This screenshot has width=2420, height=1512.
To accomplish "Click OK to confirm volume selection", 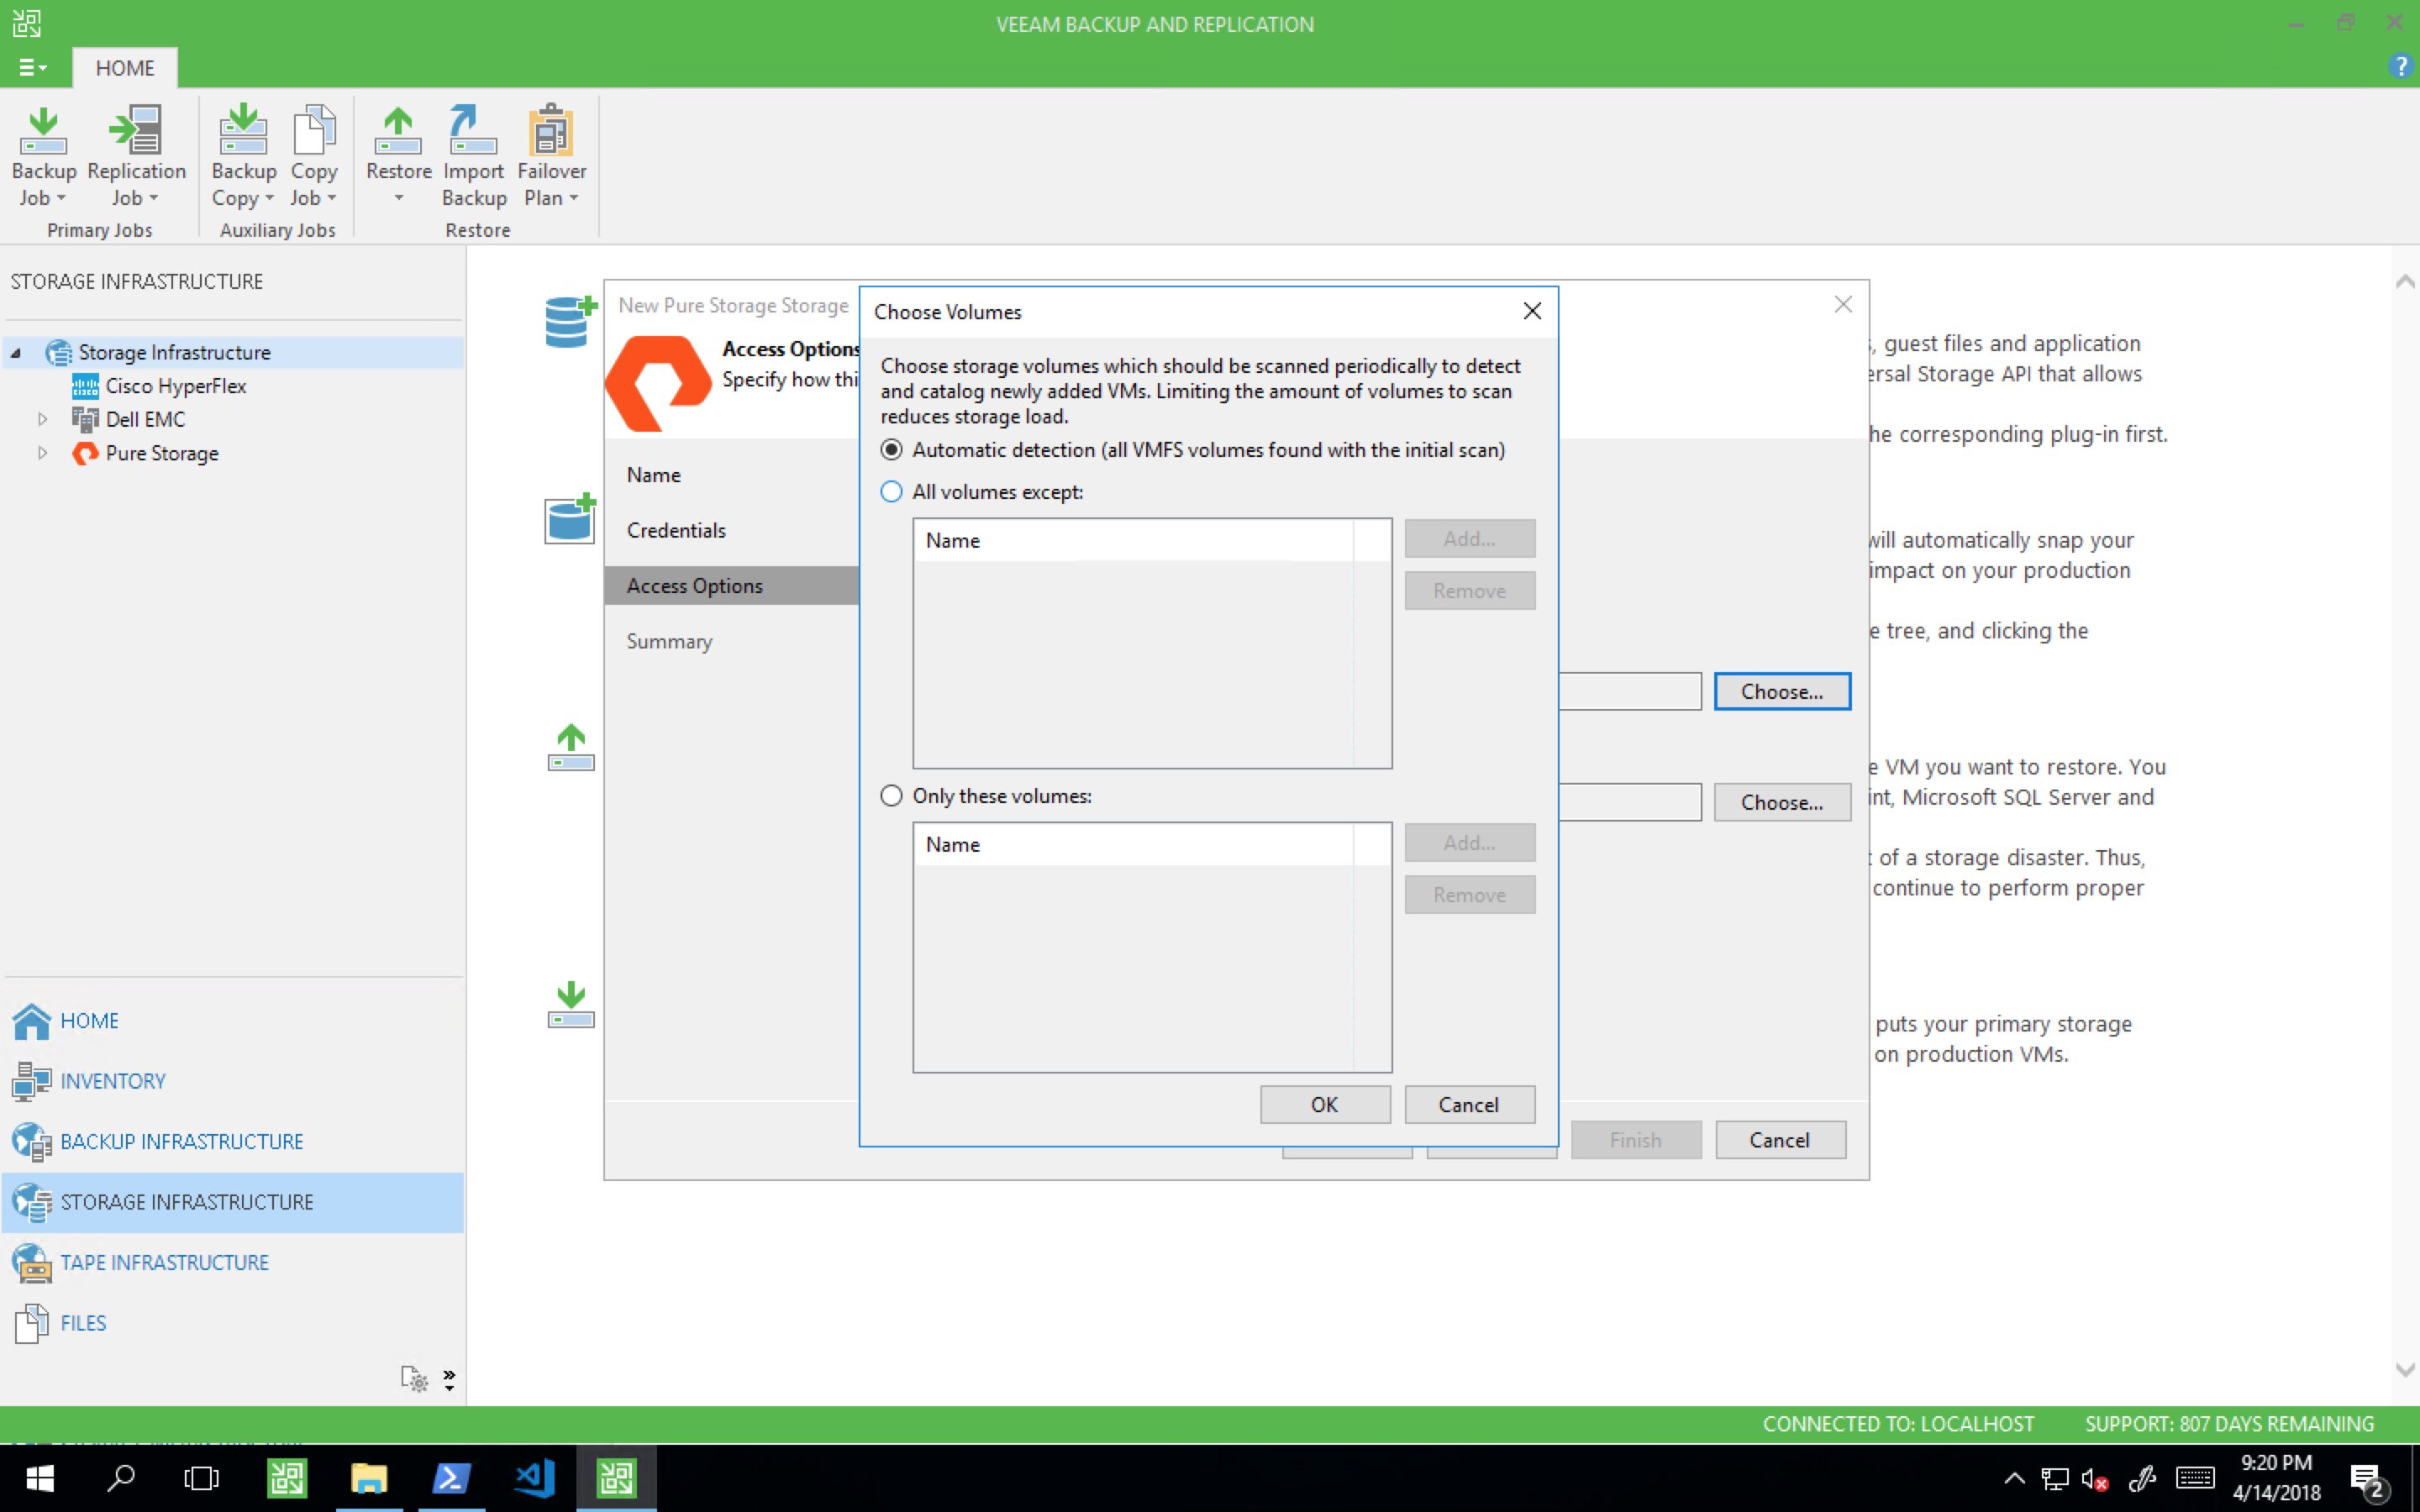I will point(1324,1103).
